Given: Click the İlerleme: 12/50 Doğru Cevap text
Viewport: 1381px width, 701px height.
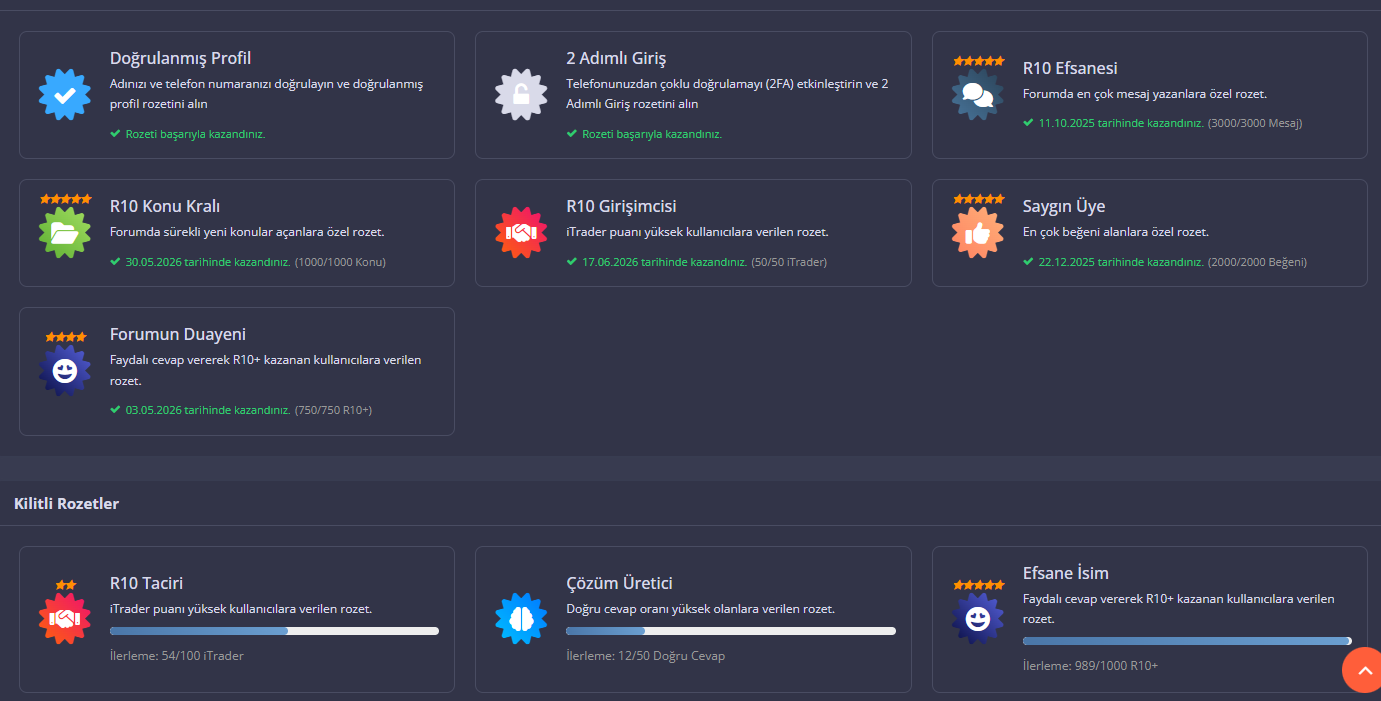Looking at the screenshot, I should [x=645, y=656].
